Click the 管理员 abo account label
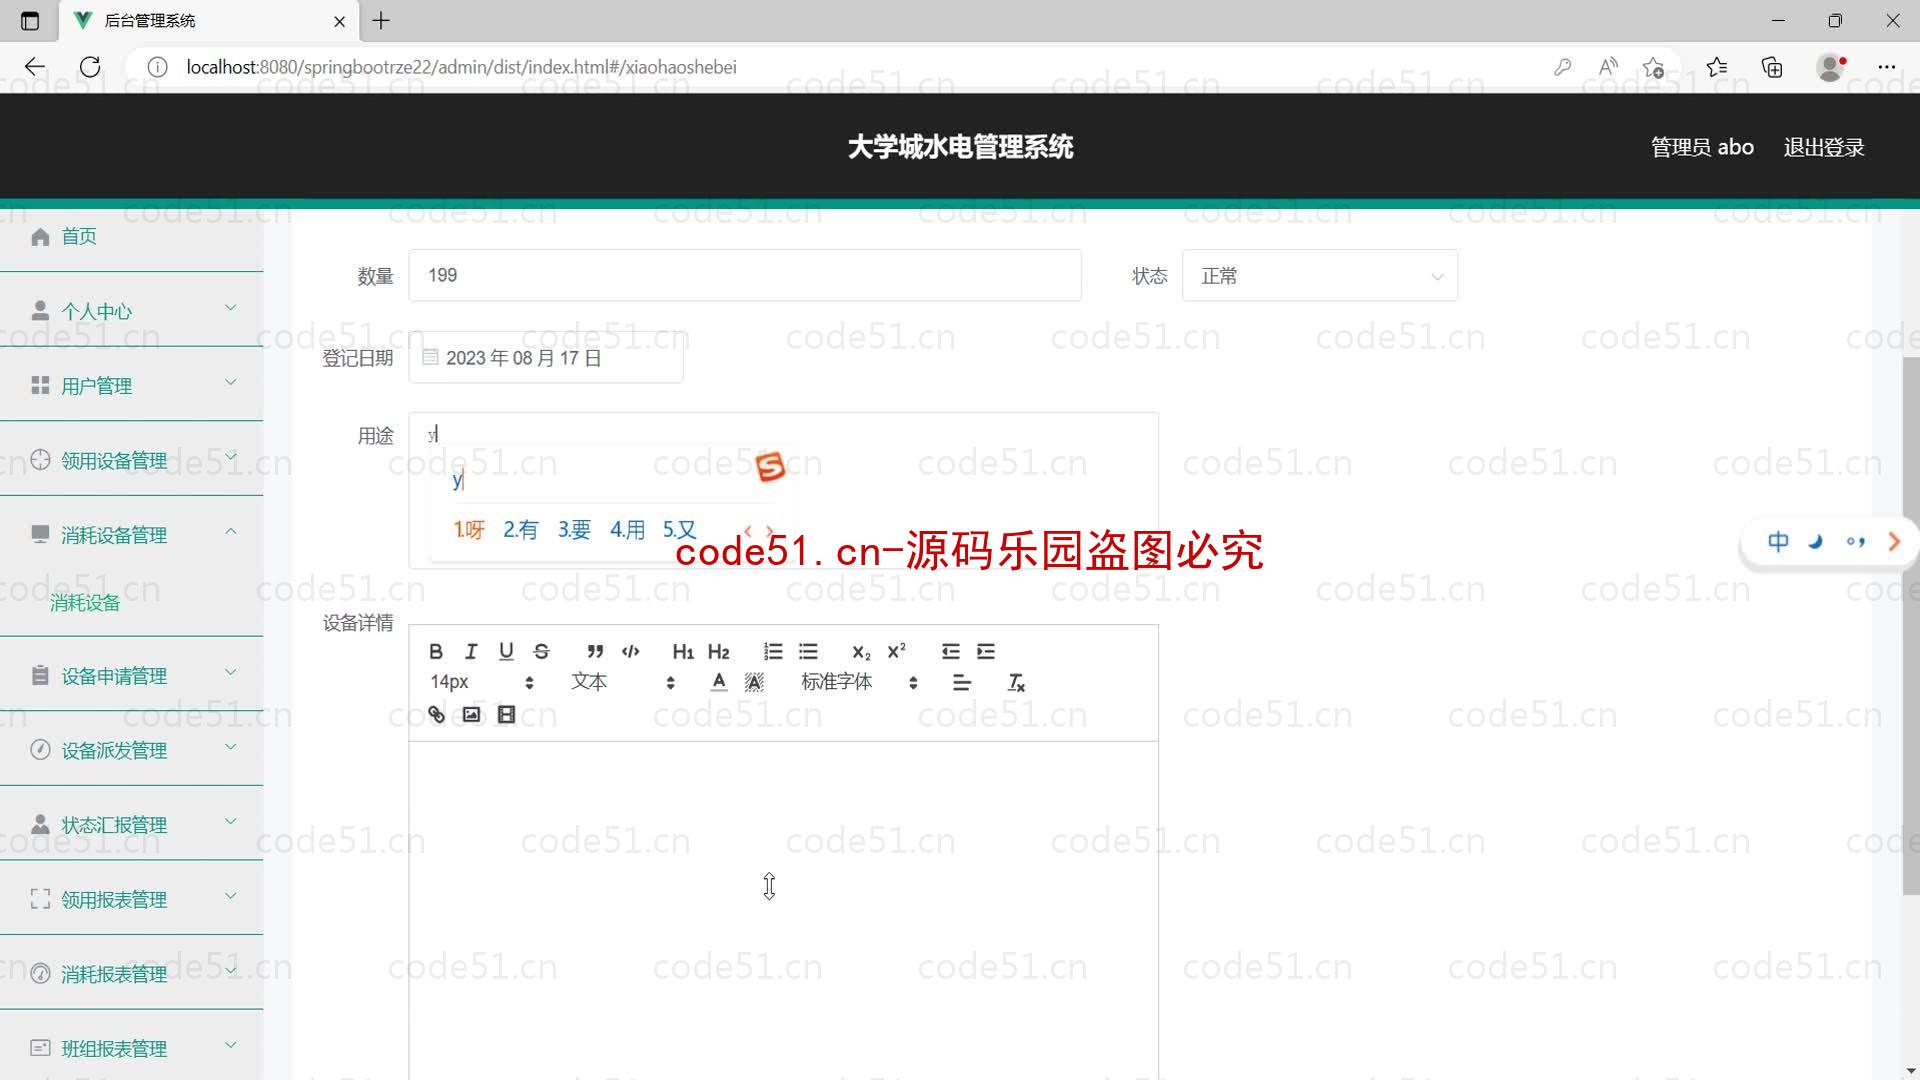The height and width of the screenshot is (1080, 1920). coord(1701,147)
